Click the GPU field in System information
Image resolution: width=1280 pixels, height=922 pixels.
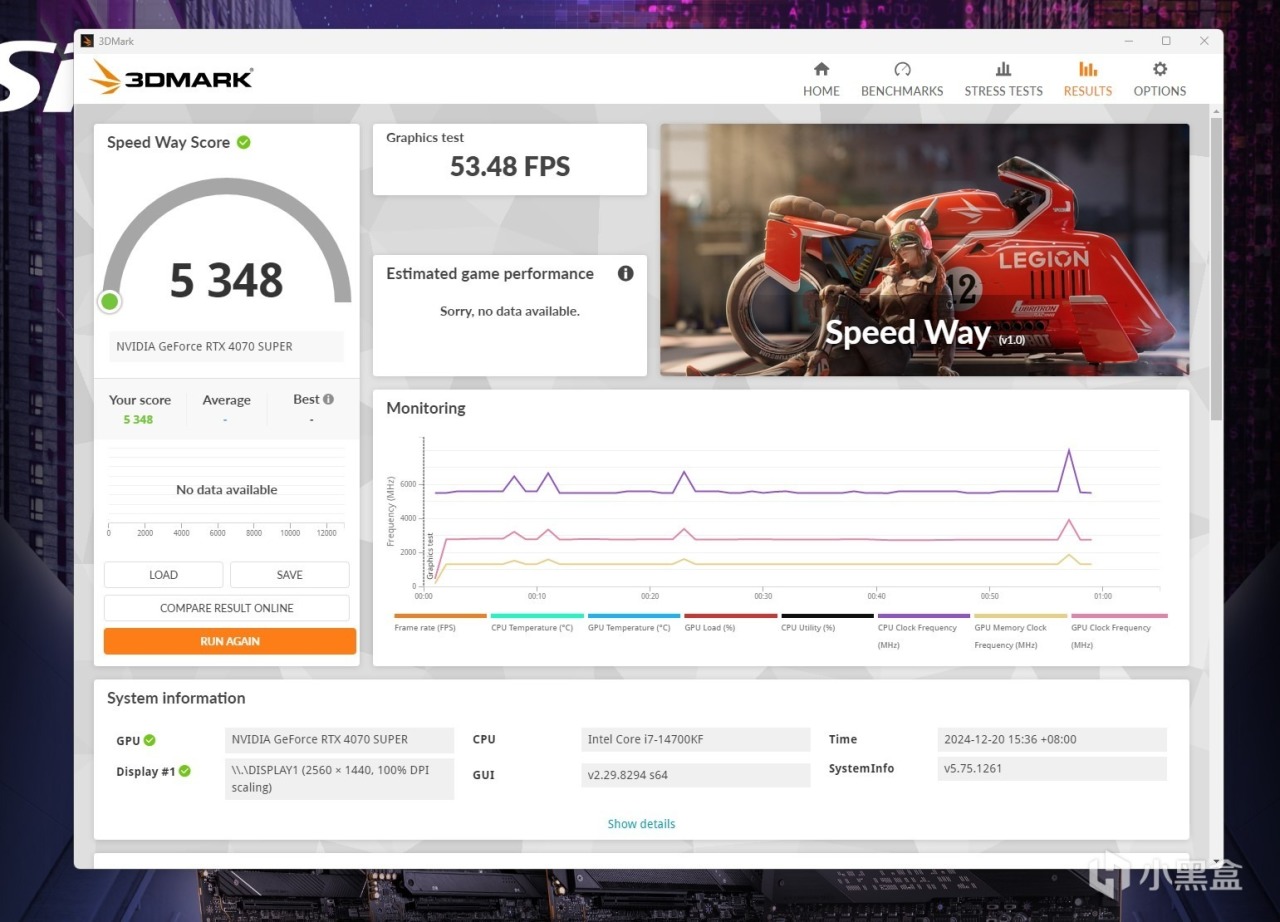(340, 739)
